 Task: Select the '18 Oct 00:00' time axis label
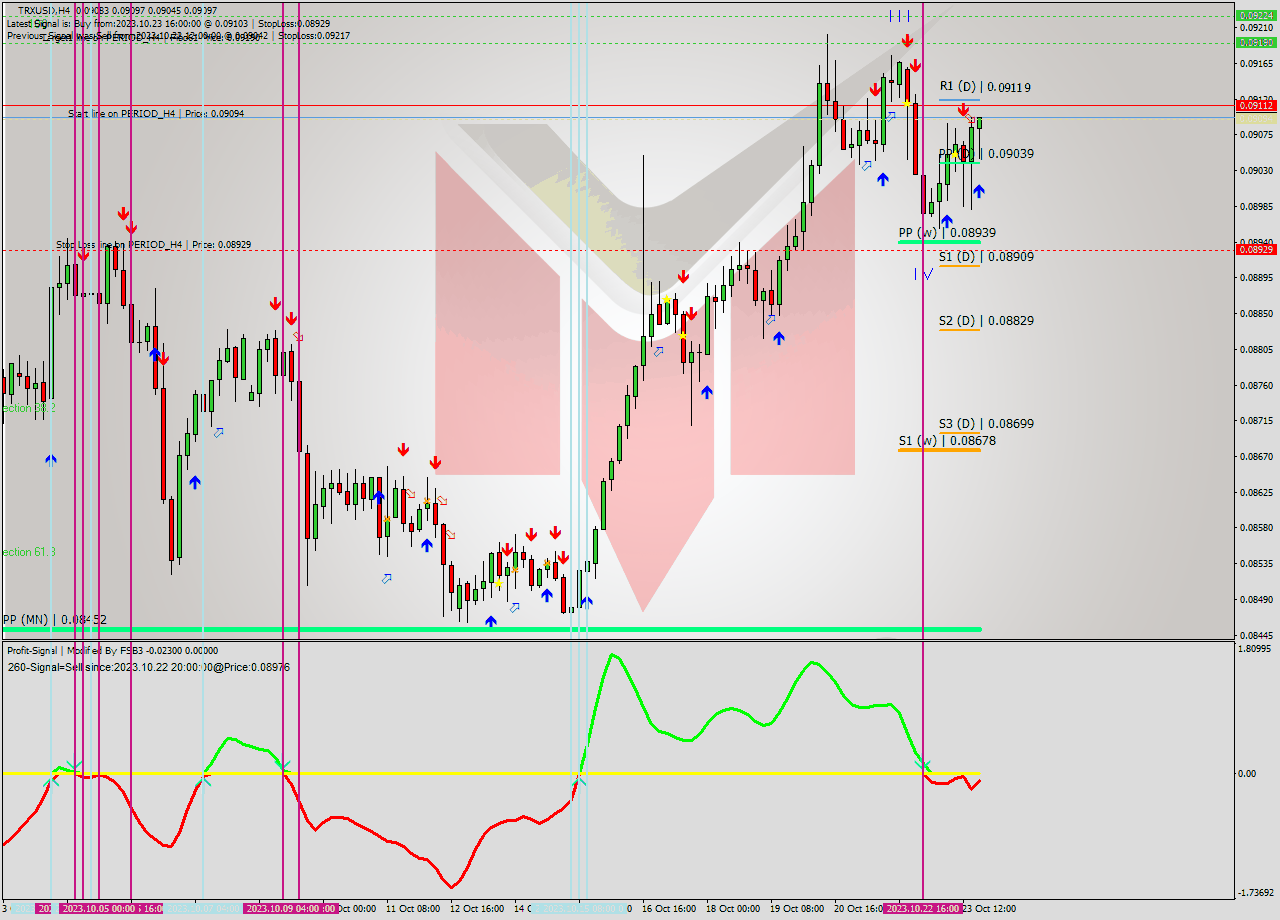point(733,908)
